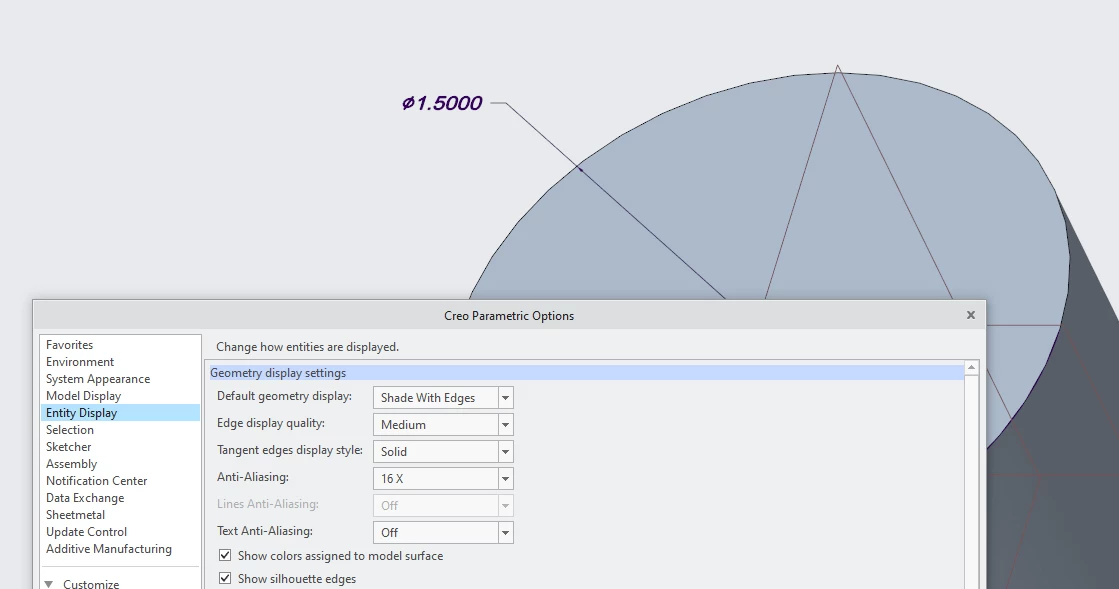
Task: Open the Edge display quality dropdown
Action: point(505,425)
